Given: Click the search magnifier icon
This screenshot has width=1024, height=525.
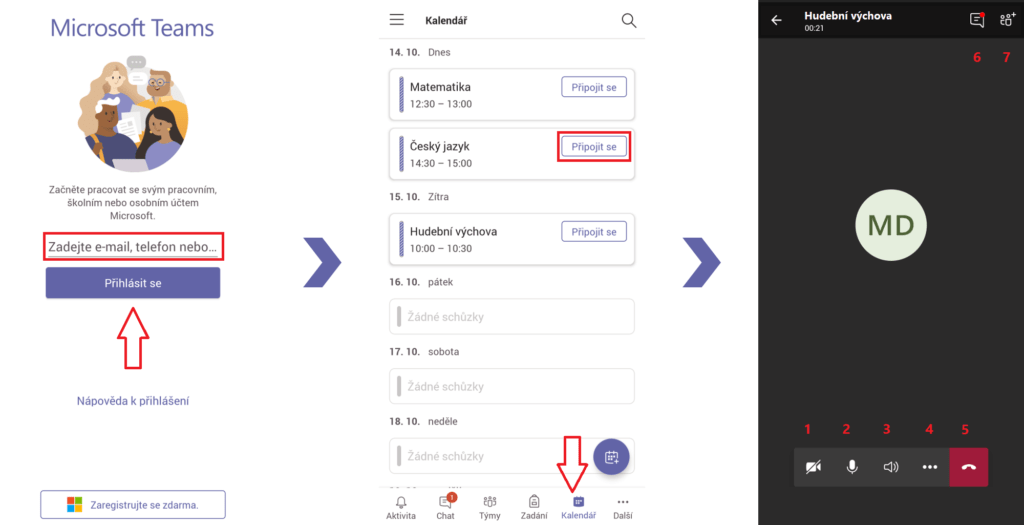Looking at the screenshot, I should [x=628, y=20].
